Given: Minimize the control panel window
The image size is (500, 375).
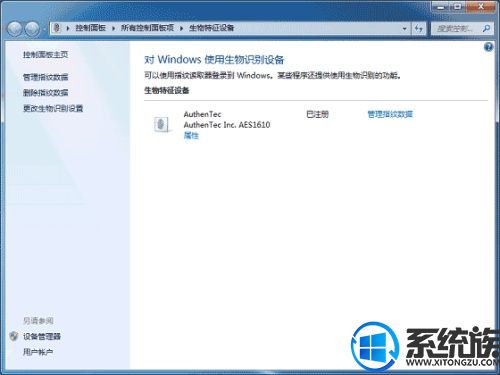Looking at the screenshot, I should [441, 7].
